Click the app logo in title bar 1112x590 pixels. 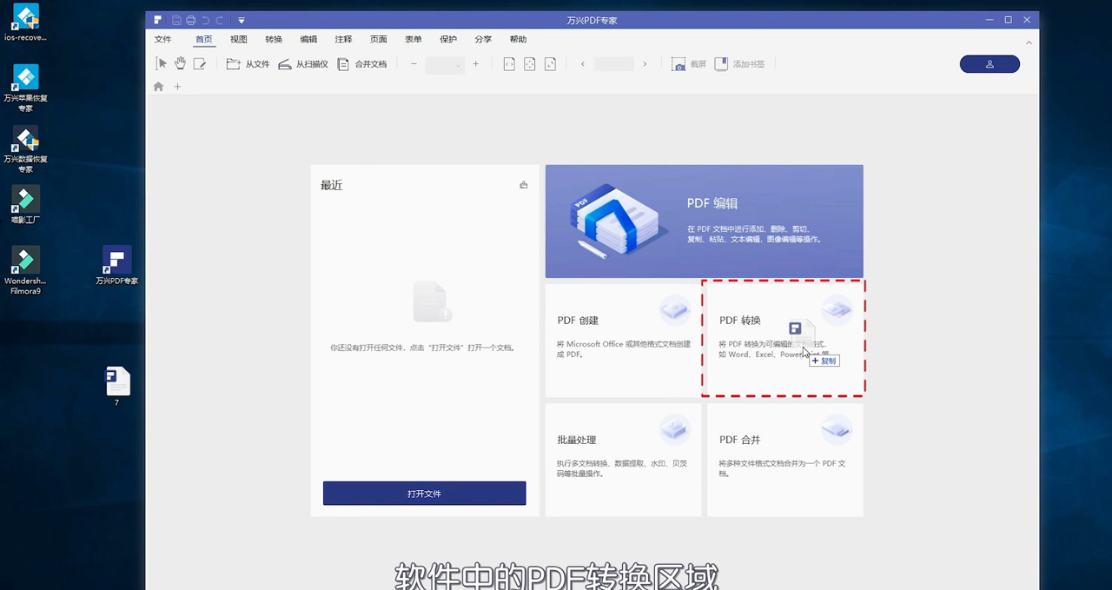(x=157, y=20)
